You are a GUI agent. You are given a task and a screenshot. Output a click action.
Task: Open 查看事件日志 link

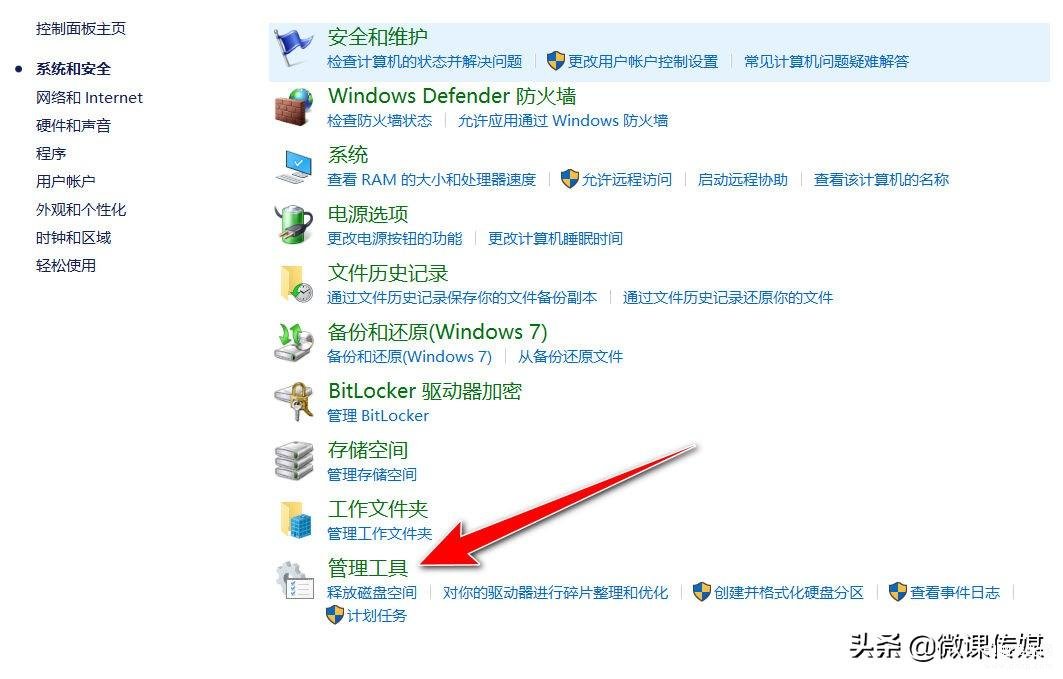pyautogui.click(x=955, y=593)
